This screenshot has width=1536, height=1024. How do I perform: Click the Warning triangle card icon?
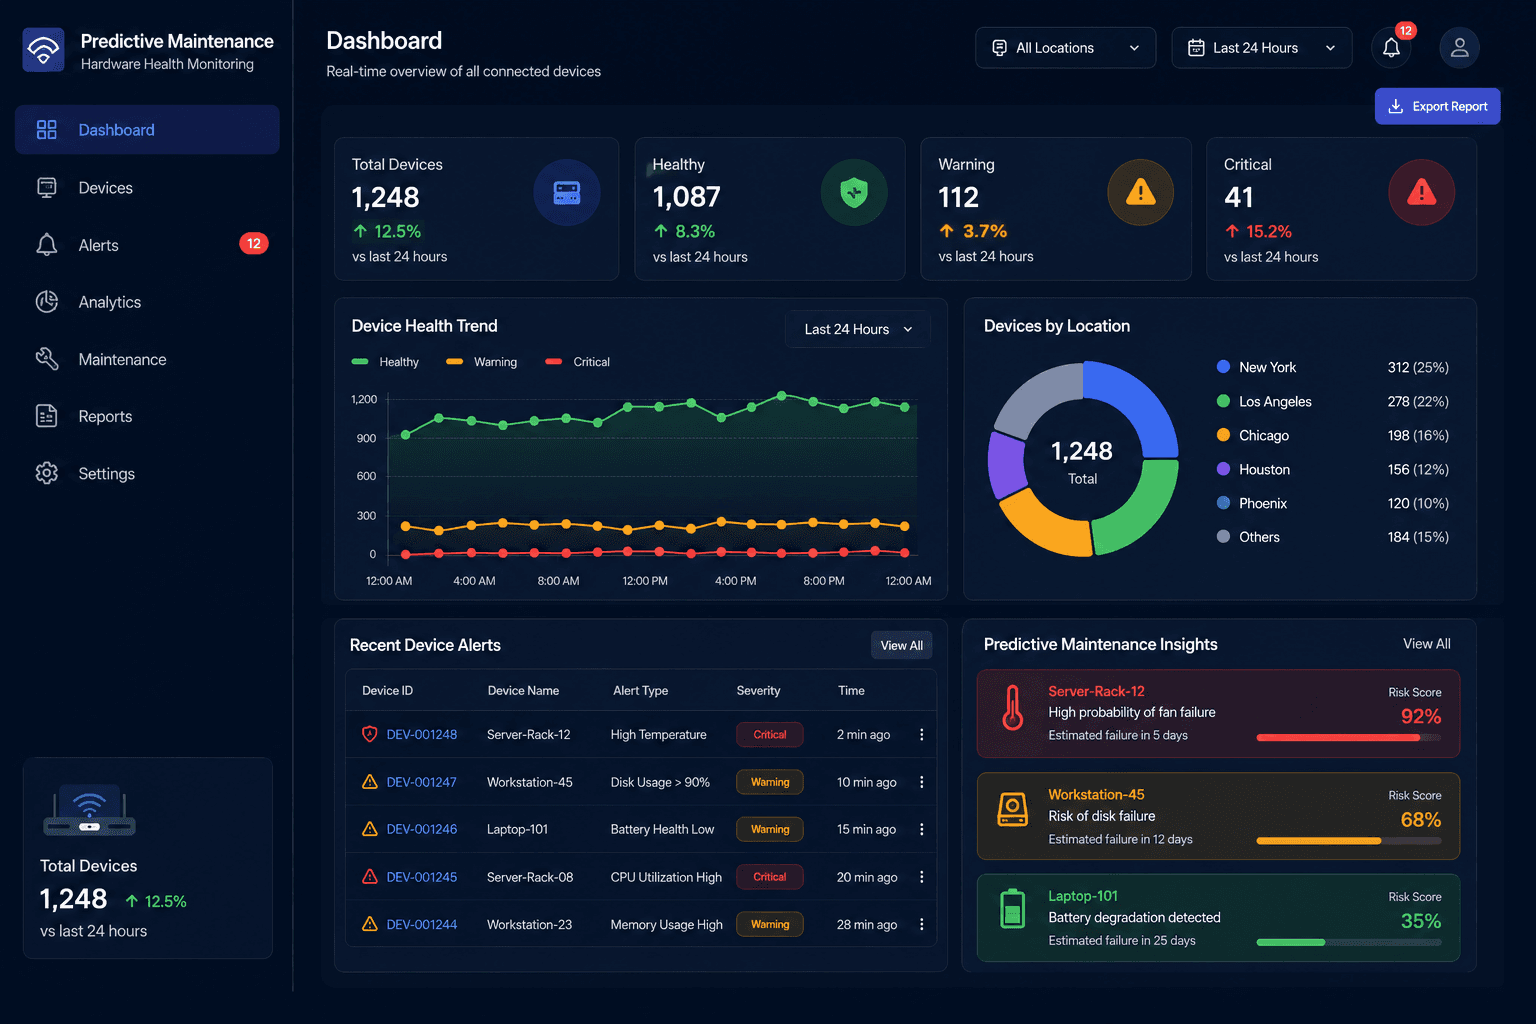tap(1140, 192)
